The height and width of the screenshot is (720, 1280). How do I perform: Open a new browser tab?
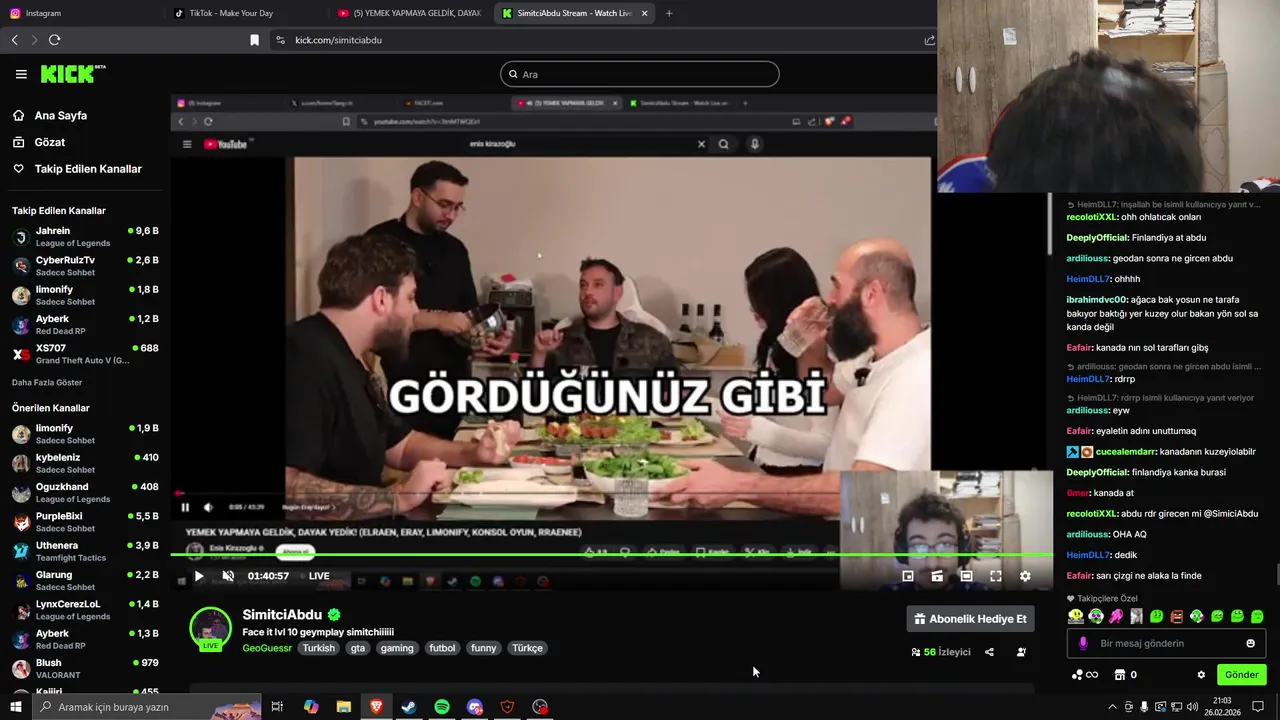(x=669, y=13)
